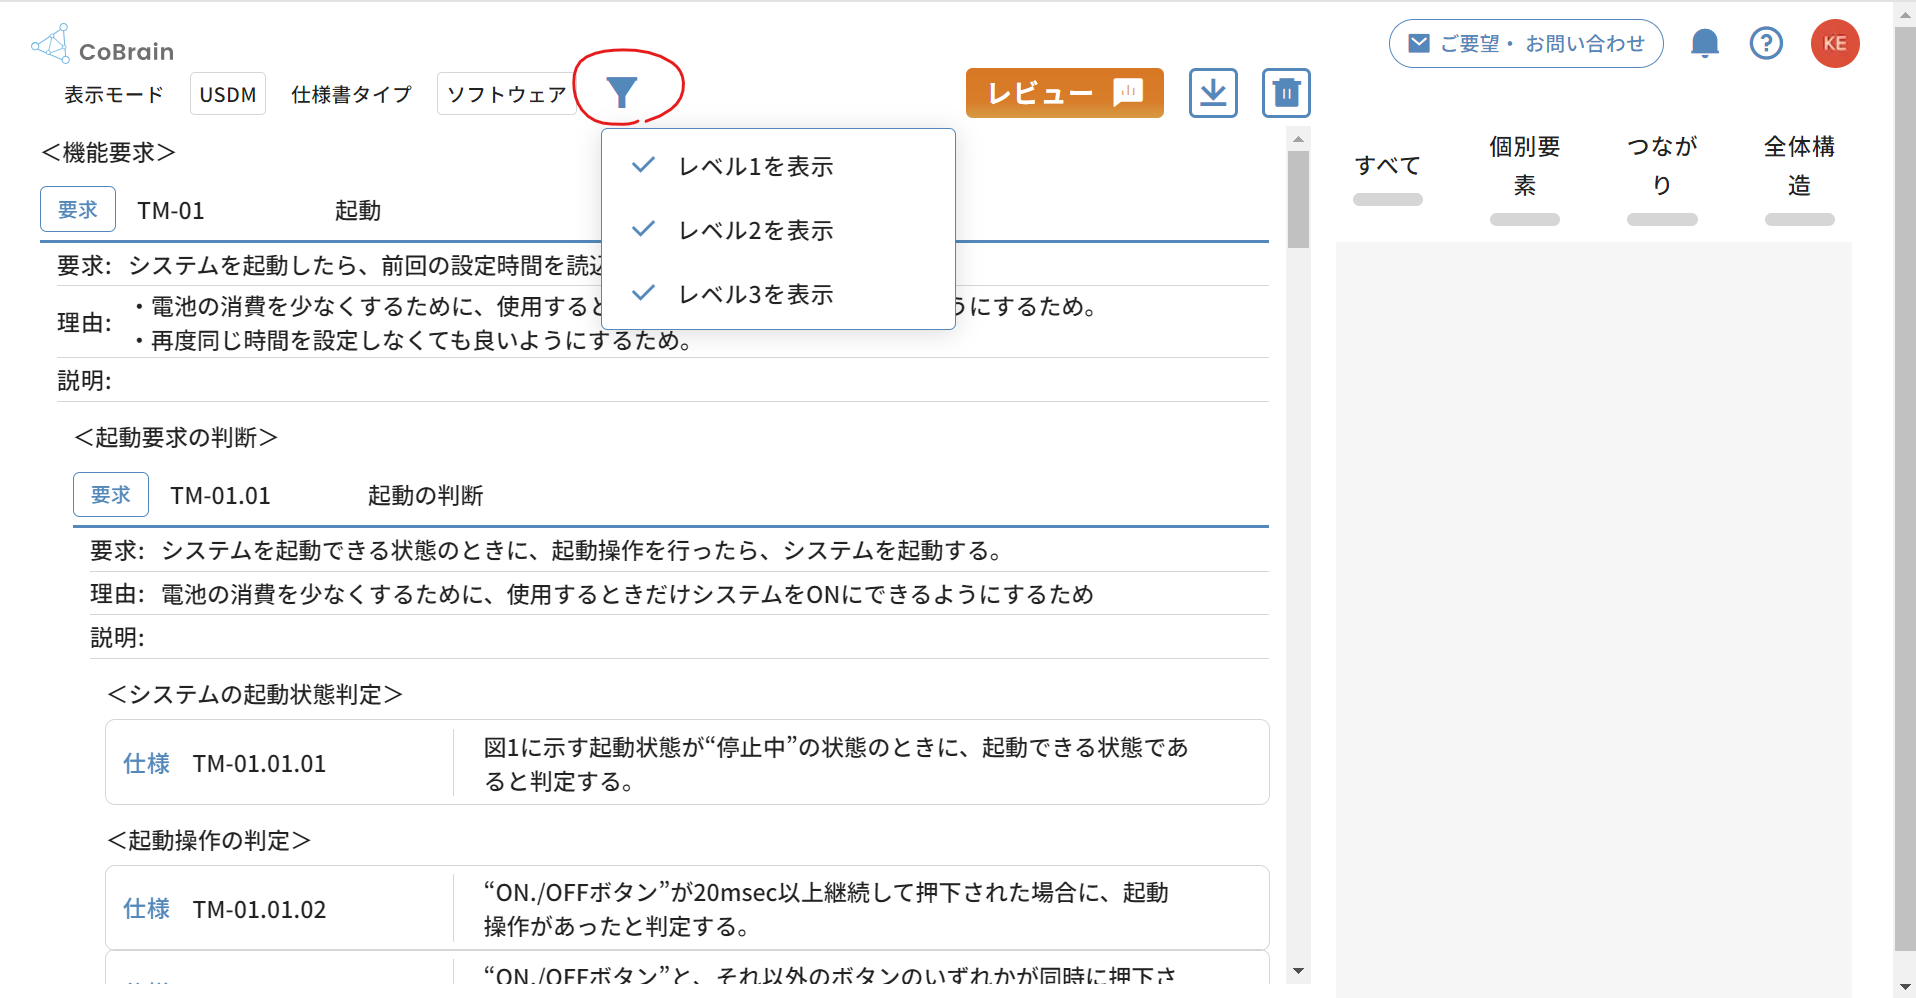Click the TM-01.01 理由 text line

(628, 595)
